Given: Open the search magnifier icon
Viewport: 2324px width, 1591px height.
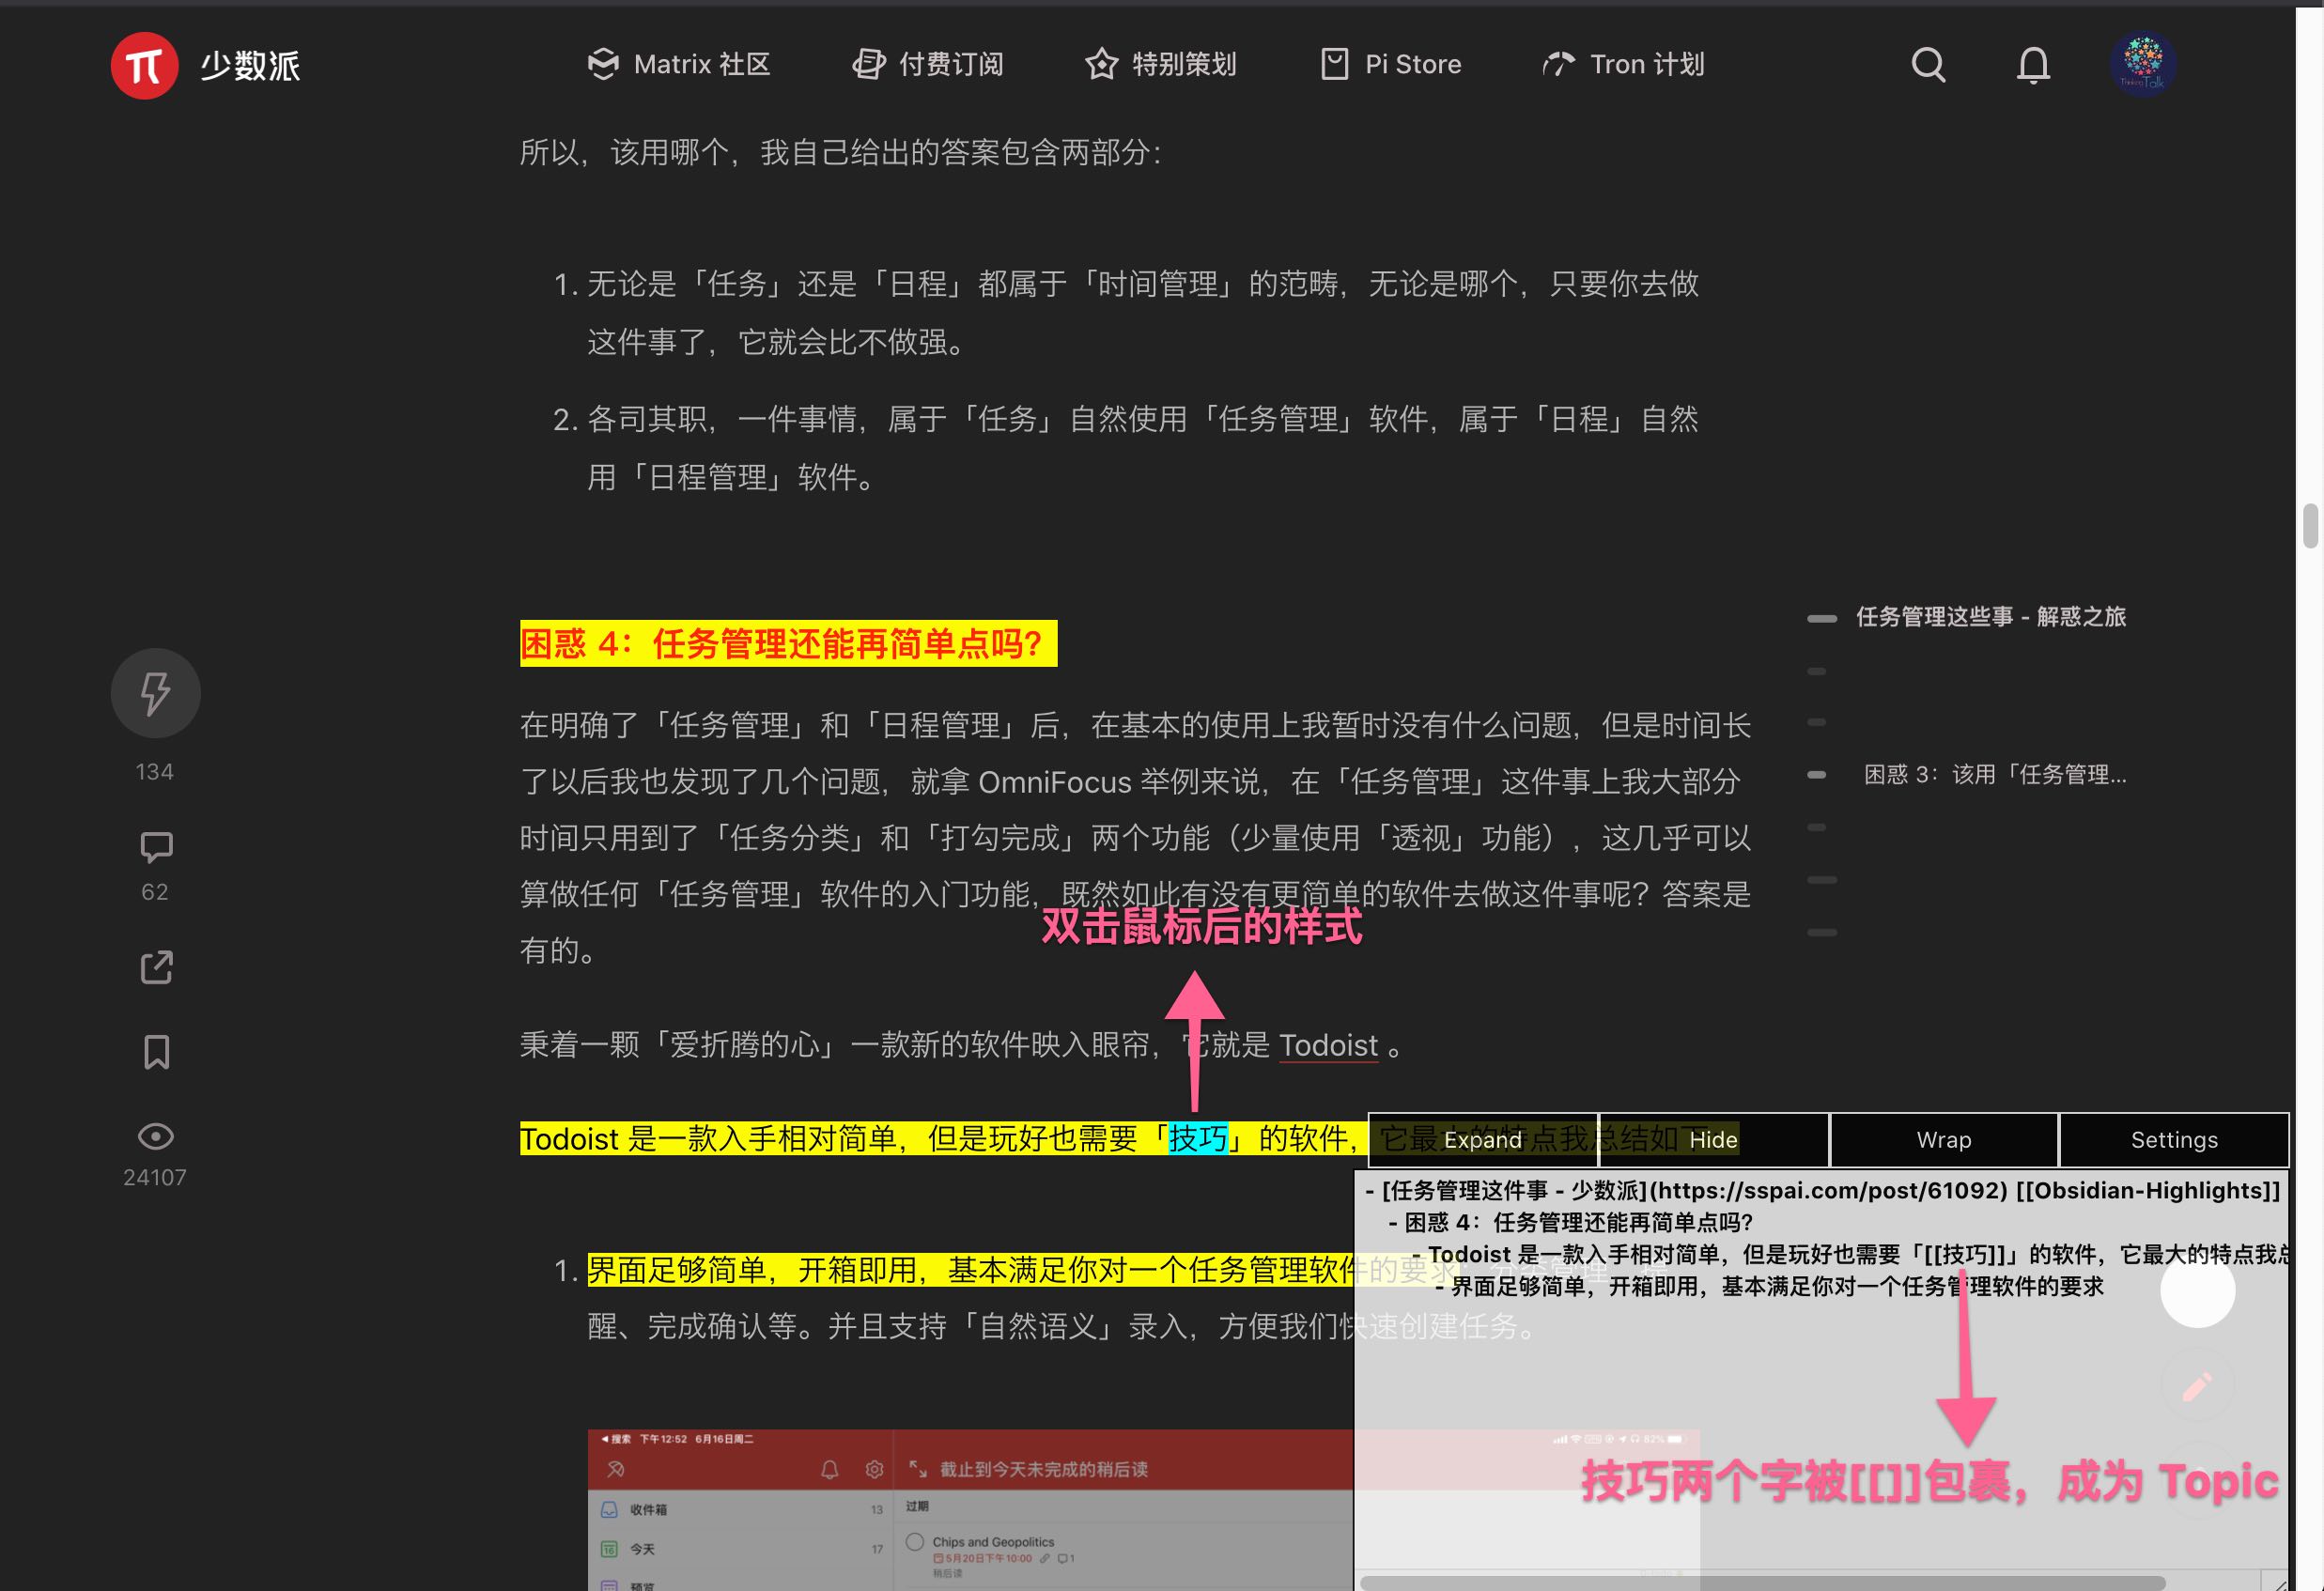Looking at the screenshot, I should (1928, 65).
